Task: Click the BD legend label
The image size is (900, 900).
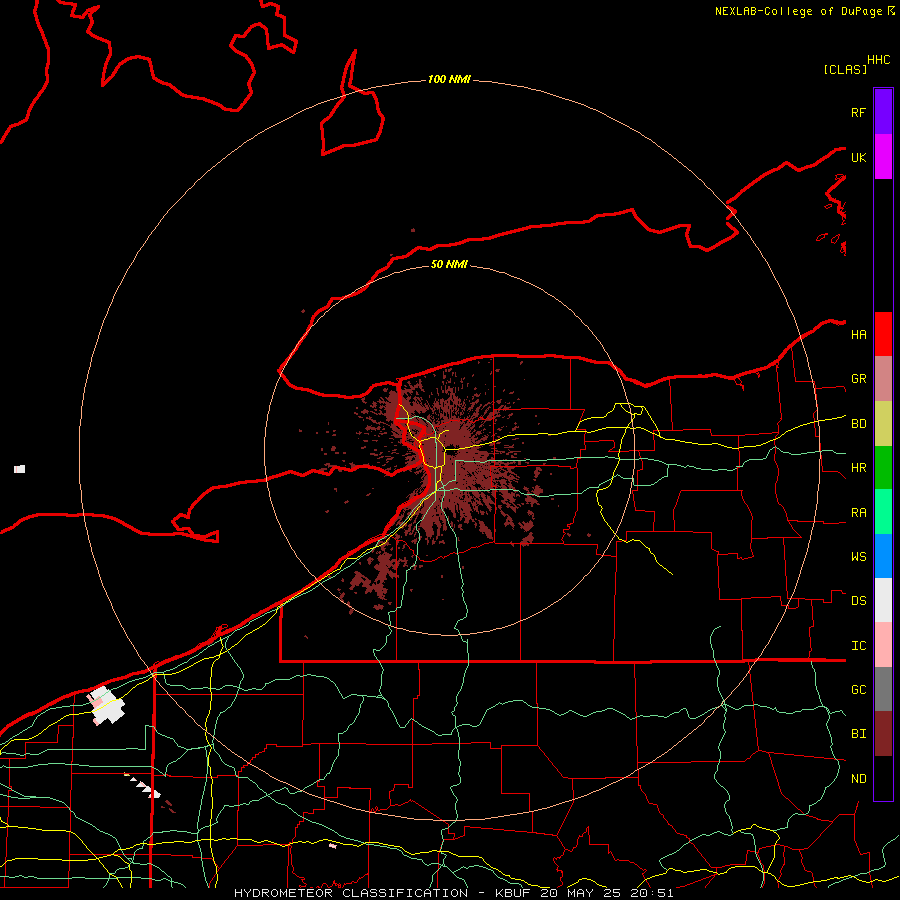Action: pos(859,424)
